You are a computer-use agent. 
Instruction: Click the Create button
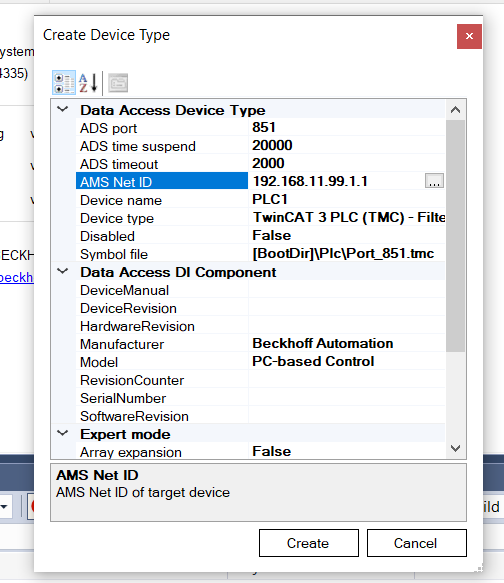308,543
